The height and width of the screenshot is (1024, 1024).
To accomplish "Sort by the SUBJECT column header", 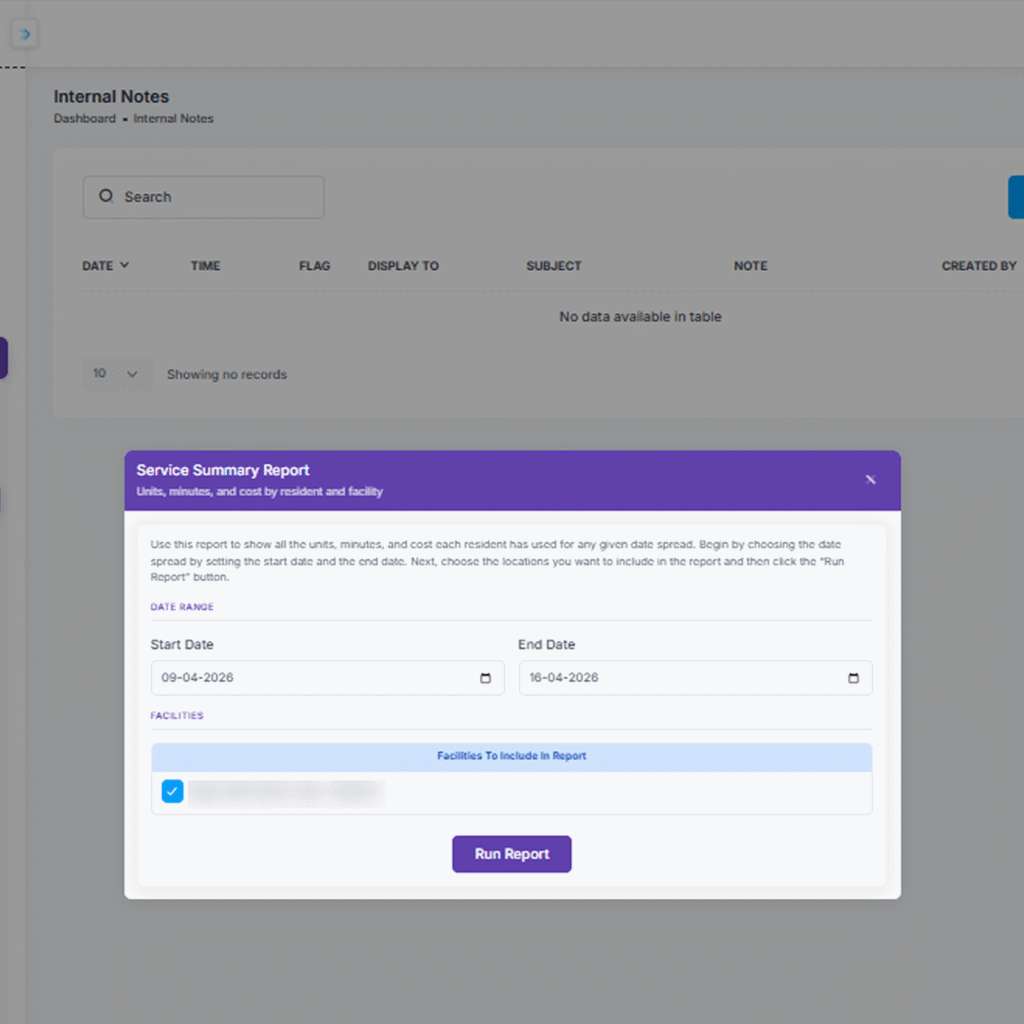I will [x=553, y=266].
